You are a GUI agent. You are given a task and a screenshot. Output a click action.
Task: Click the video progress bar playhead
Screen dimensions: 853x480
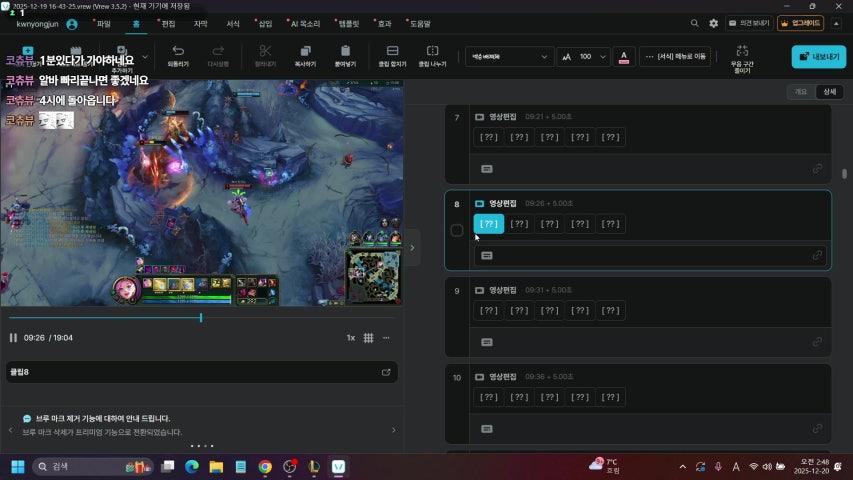[201, 317]
